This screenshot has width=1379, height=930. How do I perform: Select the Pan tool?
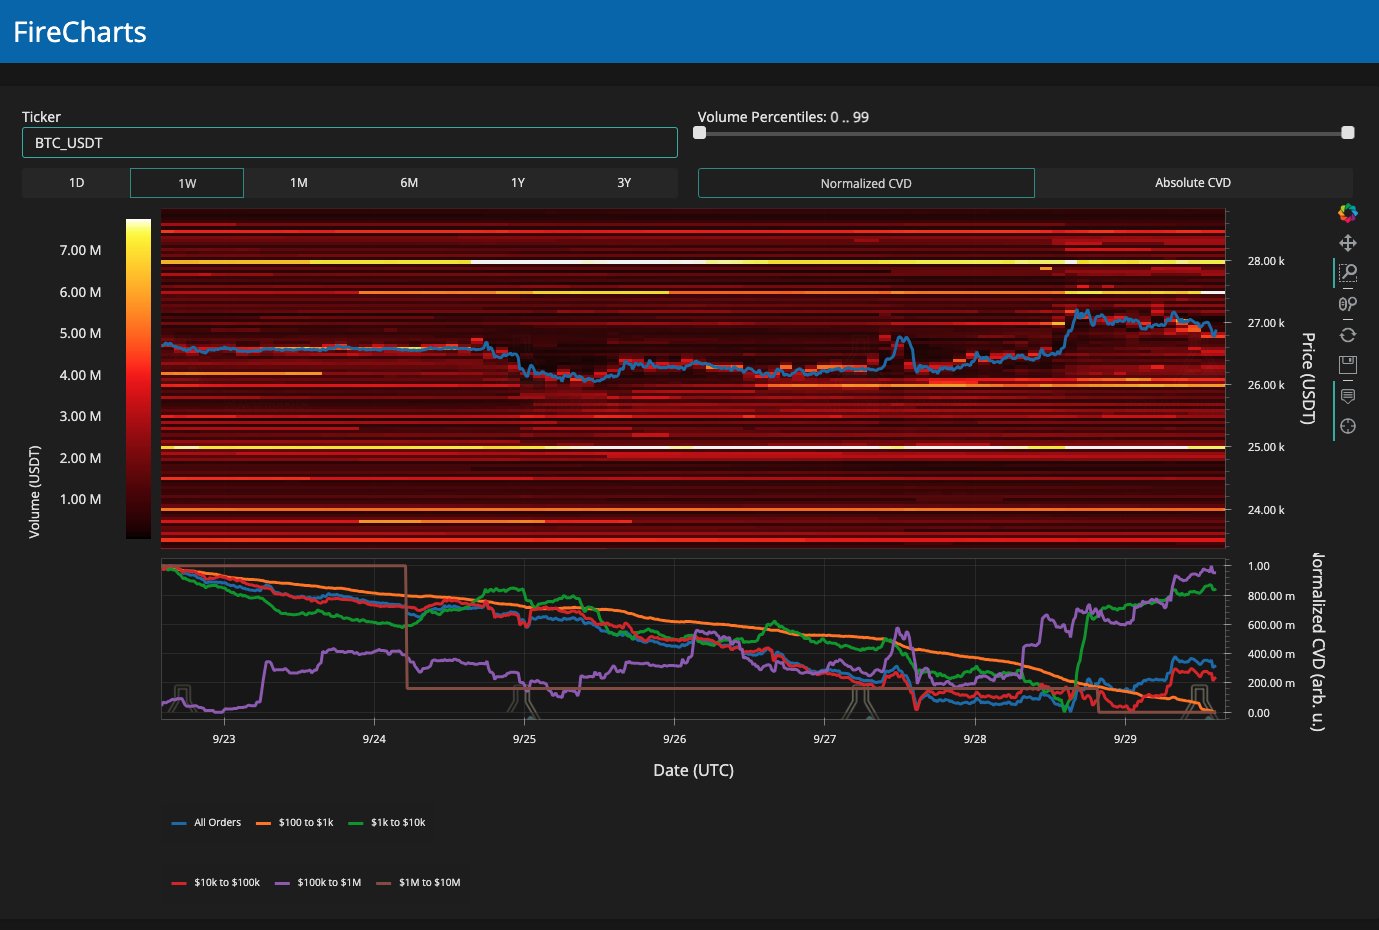(x=1347, y=243)
